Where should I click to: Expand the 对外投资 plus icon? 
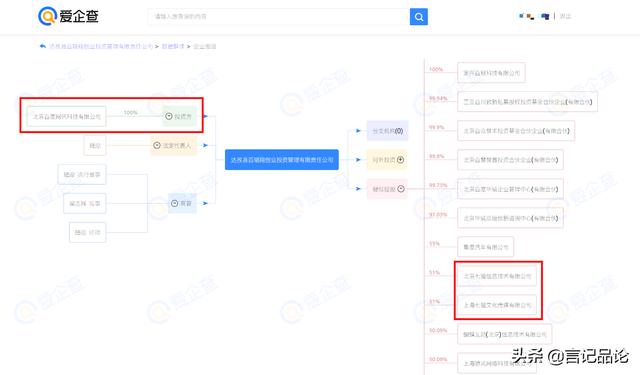click(x=400, y=160)
